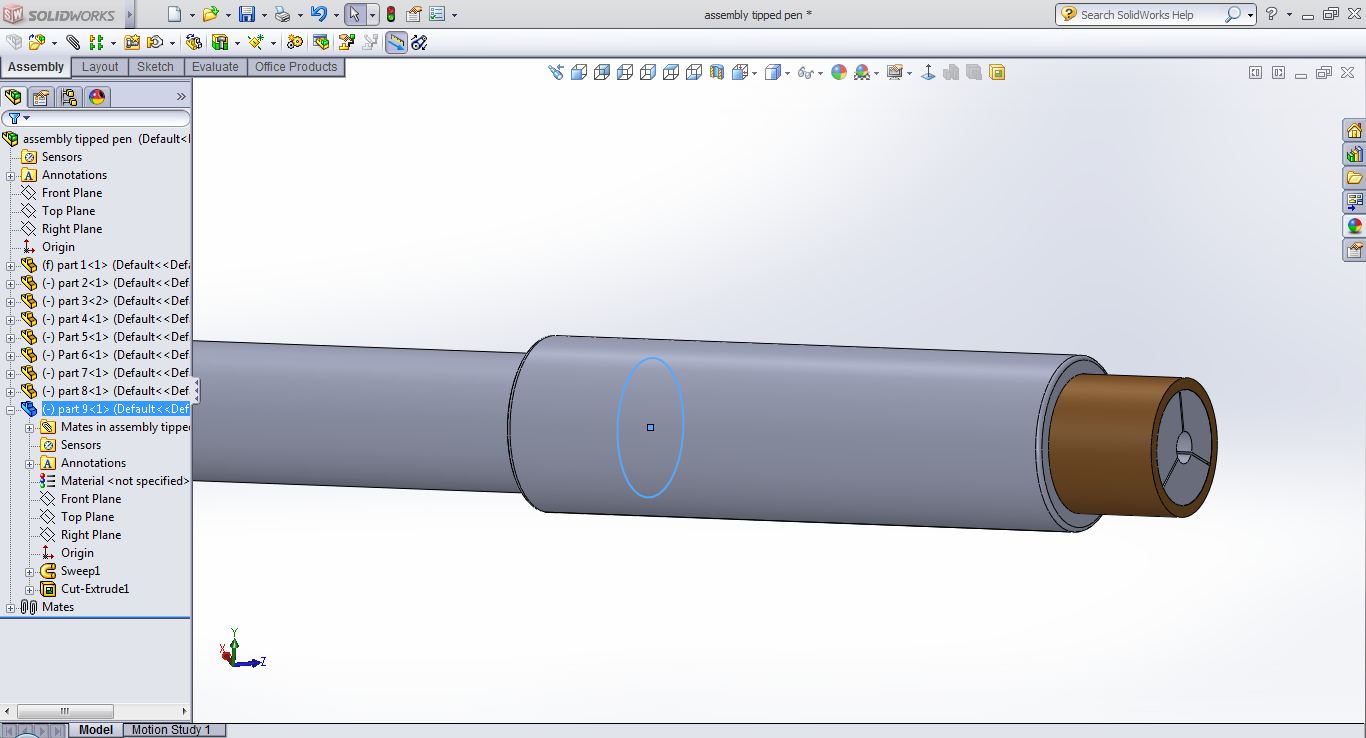Open File Explorer in the task pane
The width and height of the screenshot is (1366, 738).
[1354, 178]
